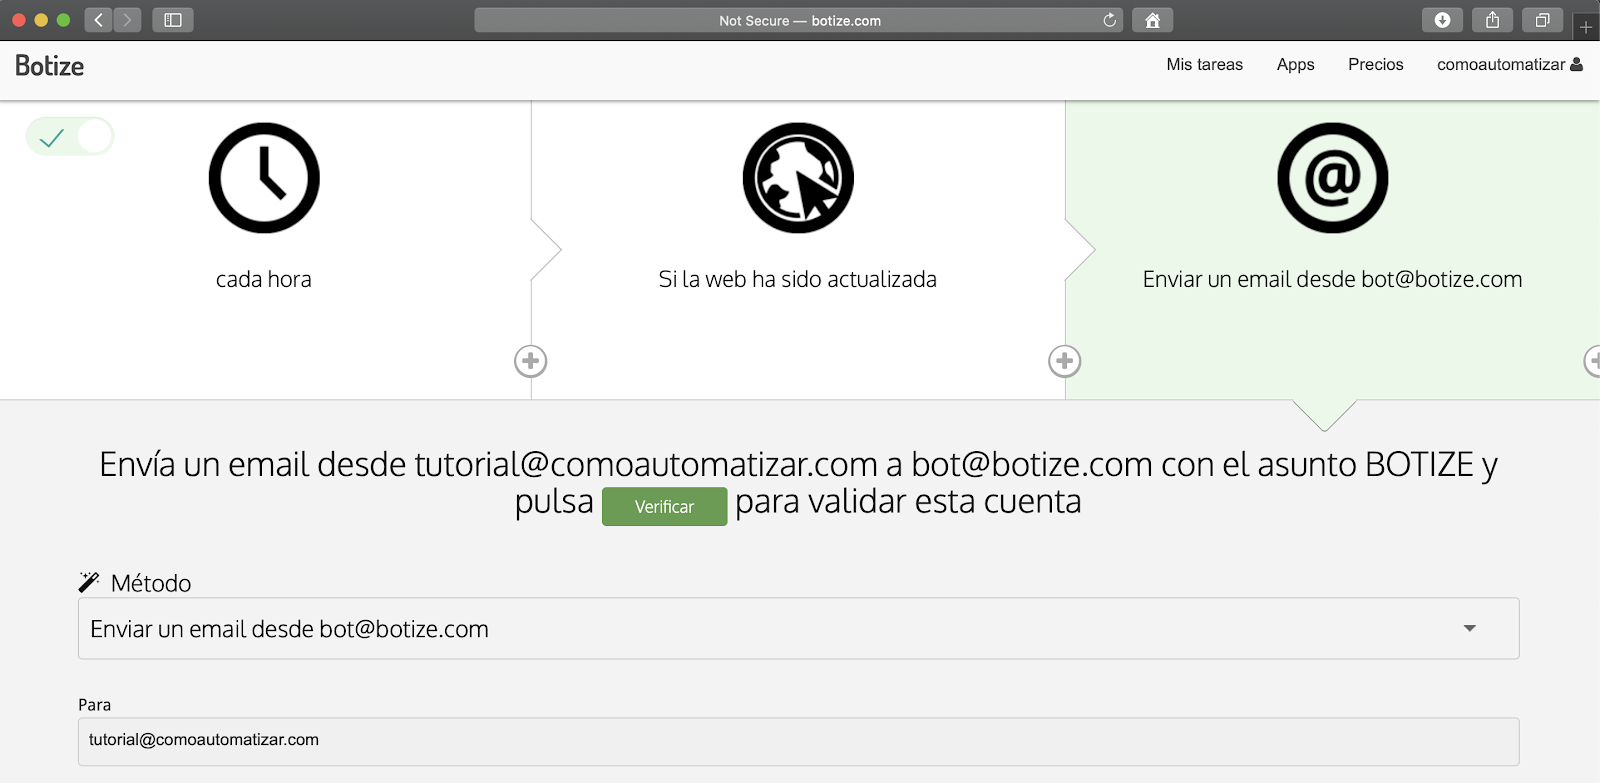Select 'cada hora' step label
The image size is (1600, 783).
pyautogui.click(x=264, y=279)
